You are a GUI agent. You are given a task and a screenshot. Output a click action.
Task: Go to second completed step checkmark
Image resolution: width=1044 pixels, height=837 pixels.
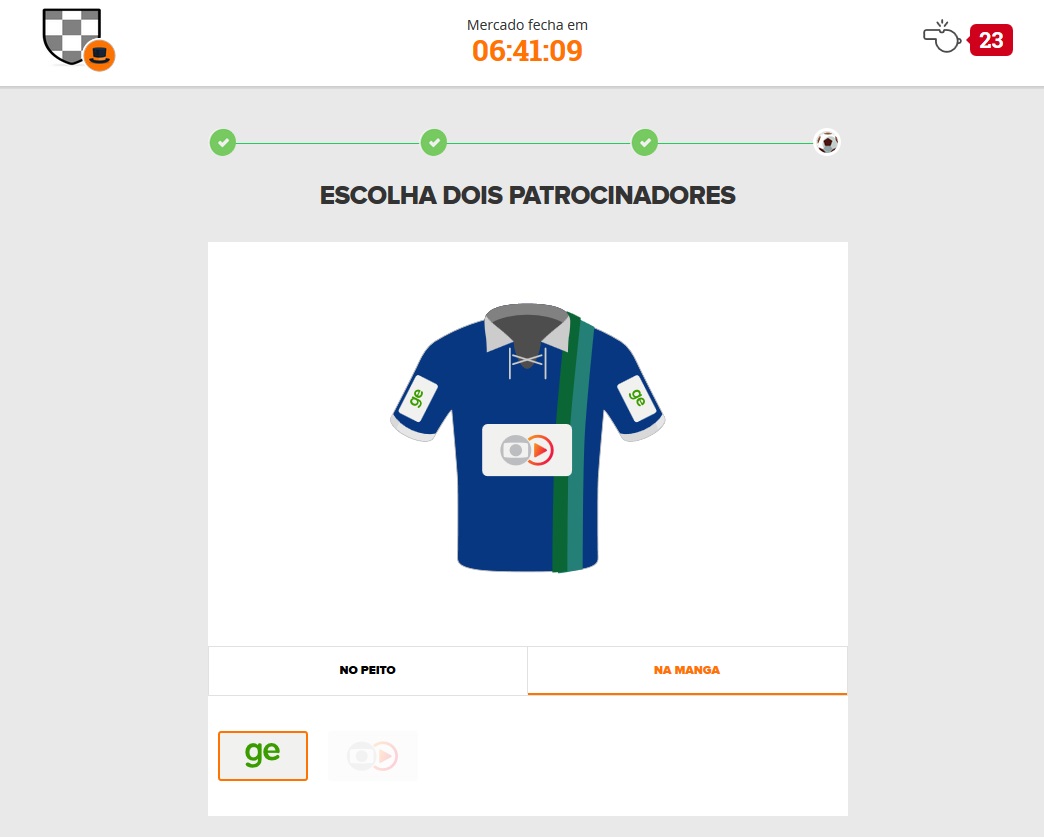[x=433, y=142]
